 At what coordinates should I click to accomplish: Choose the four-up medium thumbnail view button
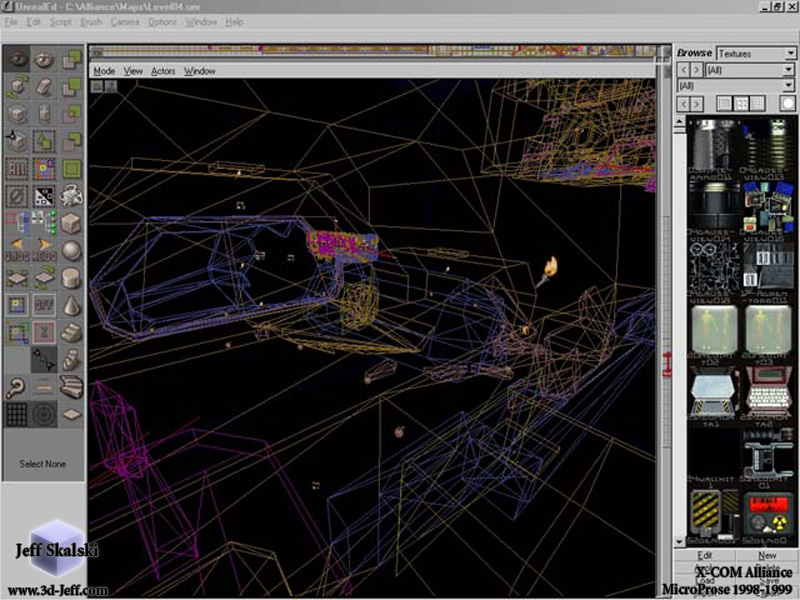point(741,104)
